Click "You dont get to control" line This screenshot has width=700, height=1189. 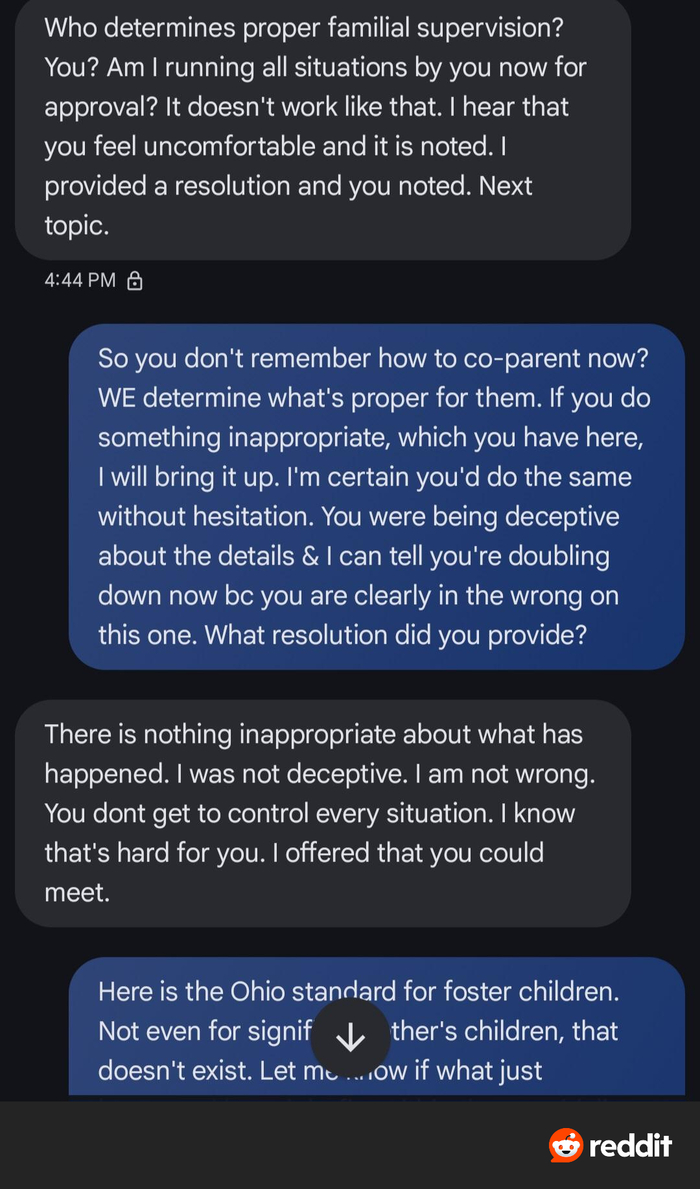[x=309, y=813]
